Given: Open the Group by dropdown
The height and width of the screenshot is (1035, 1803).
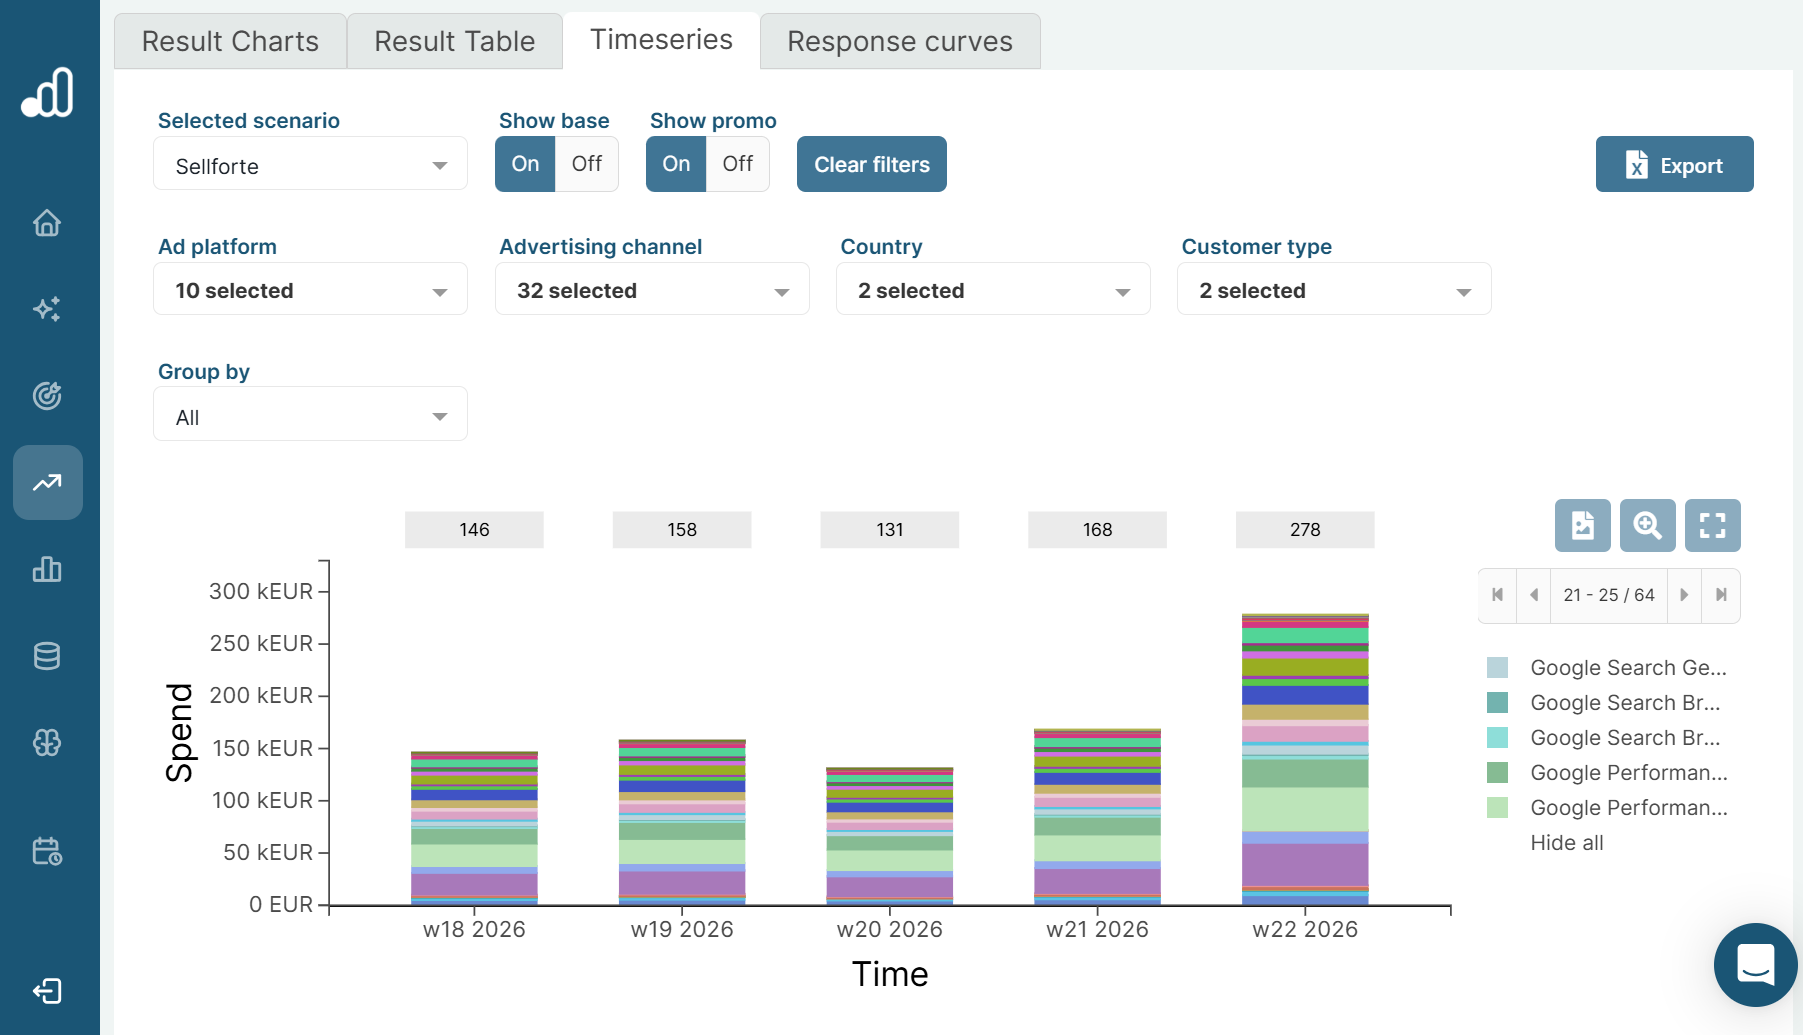Looking at the screenshot, I should click(310, 417).
